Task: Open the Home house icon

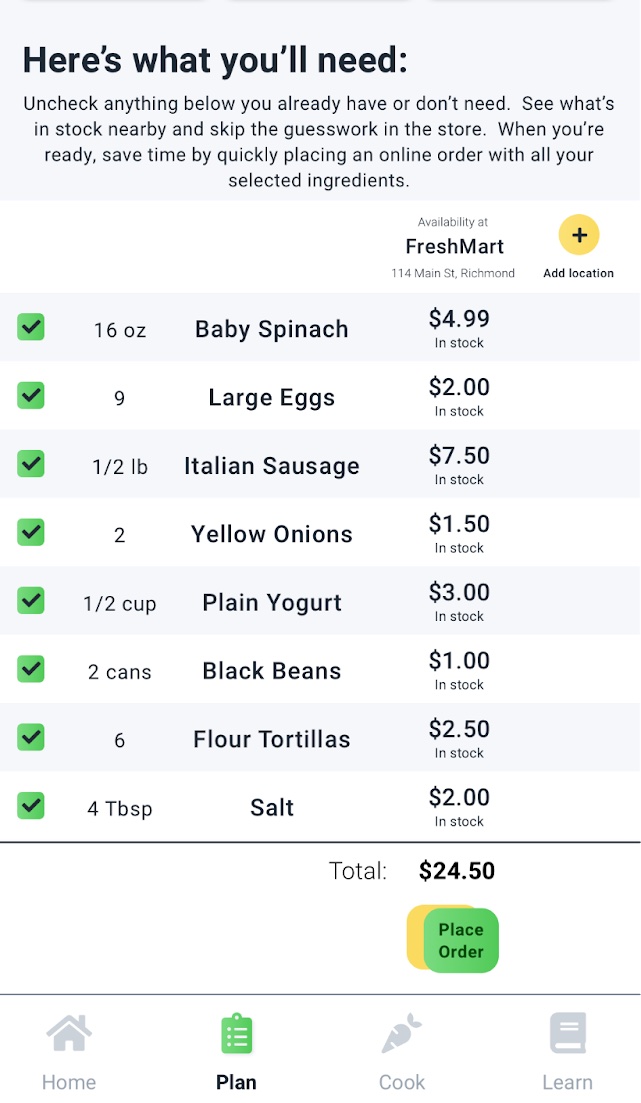Action: pos(69,1033)
